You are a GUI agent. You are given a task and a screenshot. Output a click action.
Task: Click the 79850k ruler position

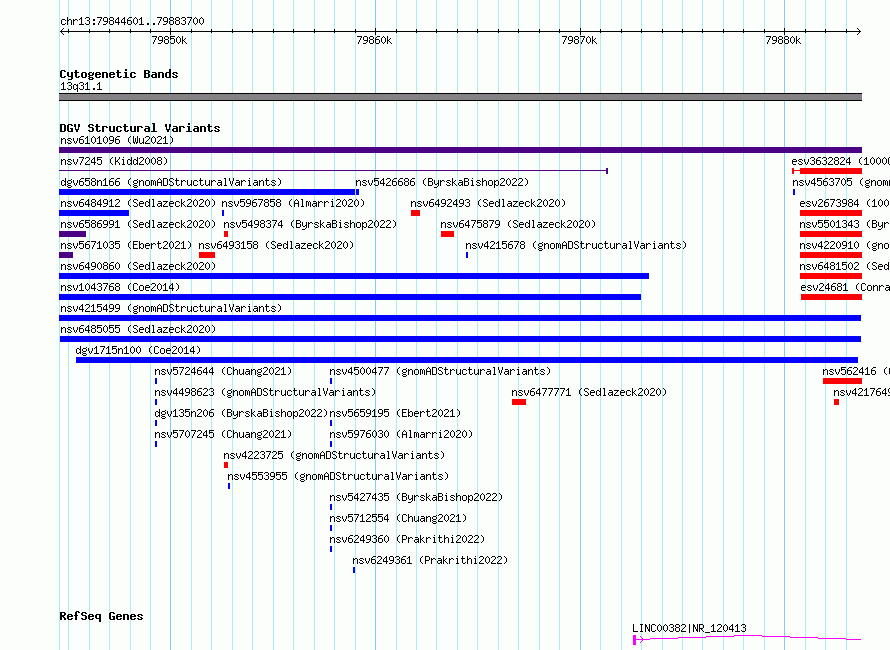click(169, 40)
